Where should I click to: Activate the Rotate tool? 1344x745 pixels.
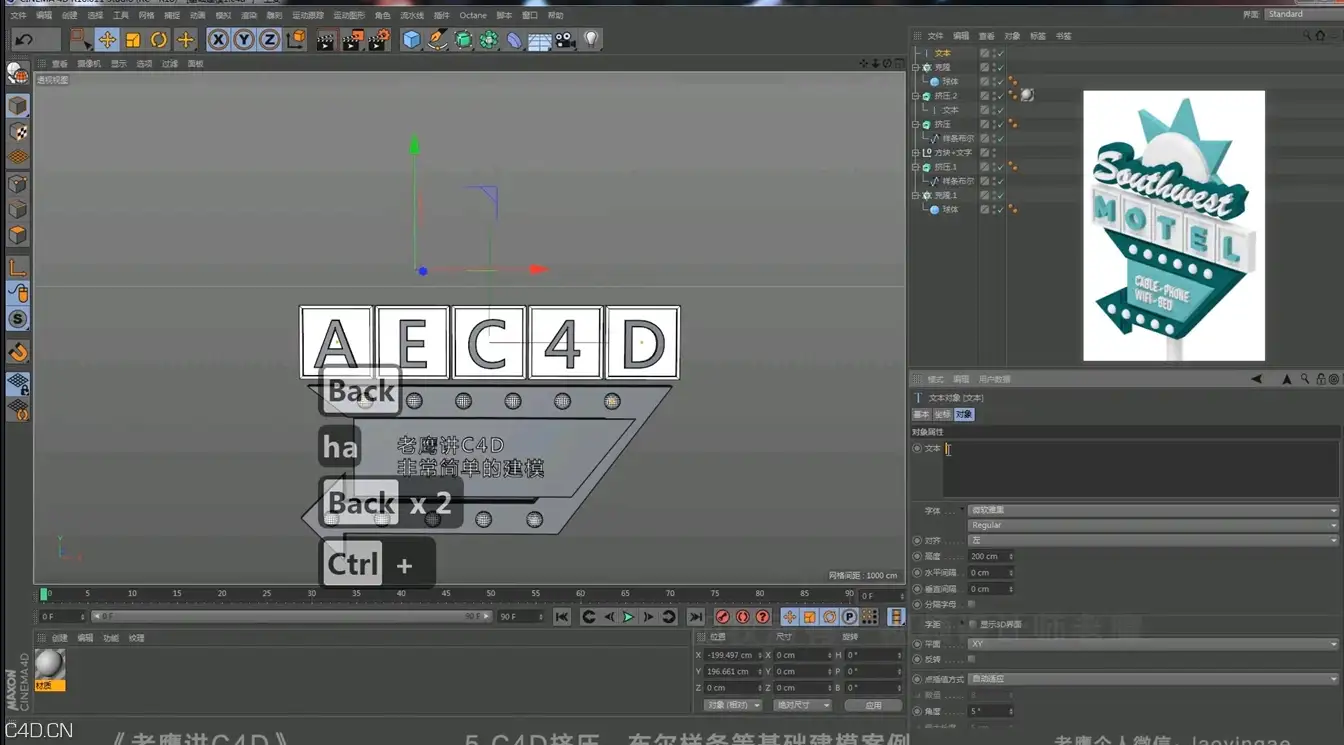159,40
